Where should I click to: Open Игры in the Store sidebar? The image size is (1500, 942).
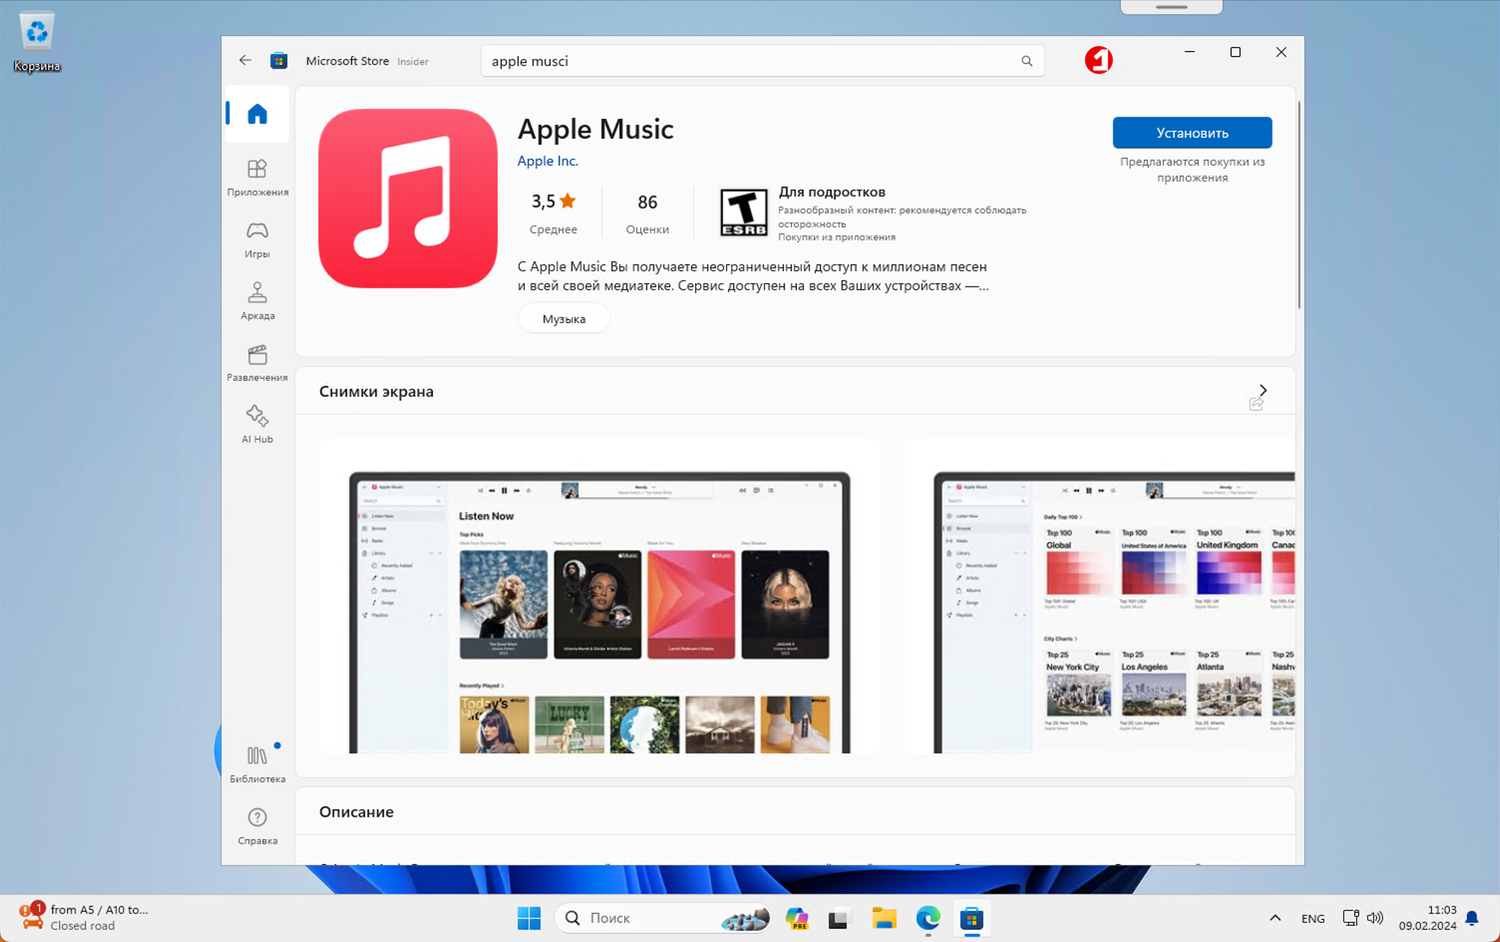pos(257,239)
